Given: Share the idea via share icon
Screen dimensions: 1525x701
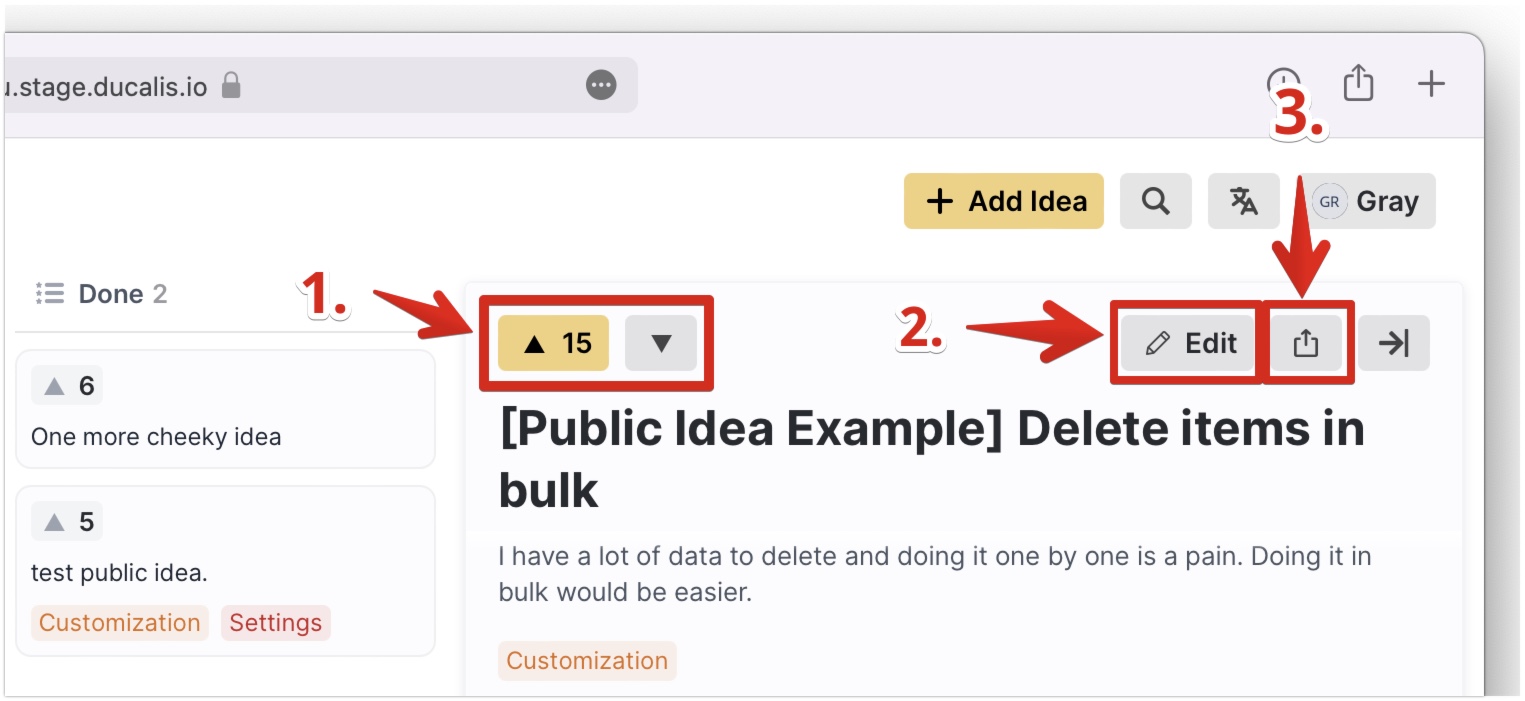Looking at the screenshot, I should pos(1306,343).
